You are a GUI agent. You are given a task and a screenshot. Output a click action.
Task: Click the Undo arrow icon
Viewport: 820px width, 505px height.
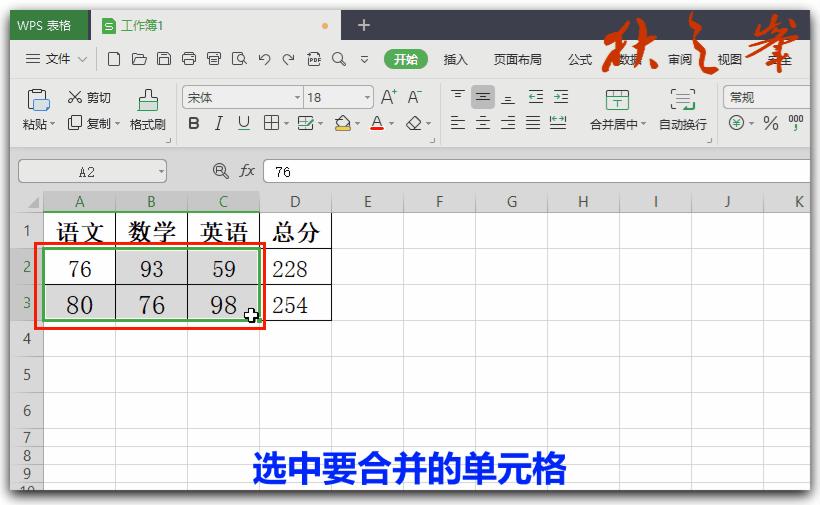(264, 59)
